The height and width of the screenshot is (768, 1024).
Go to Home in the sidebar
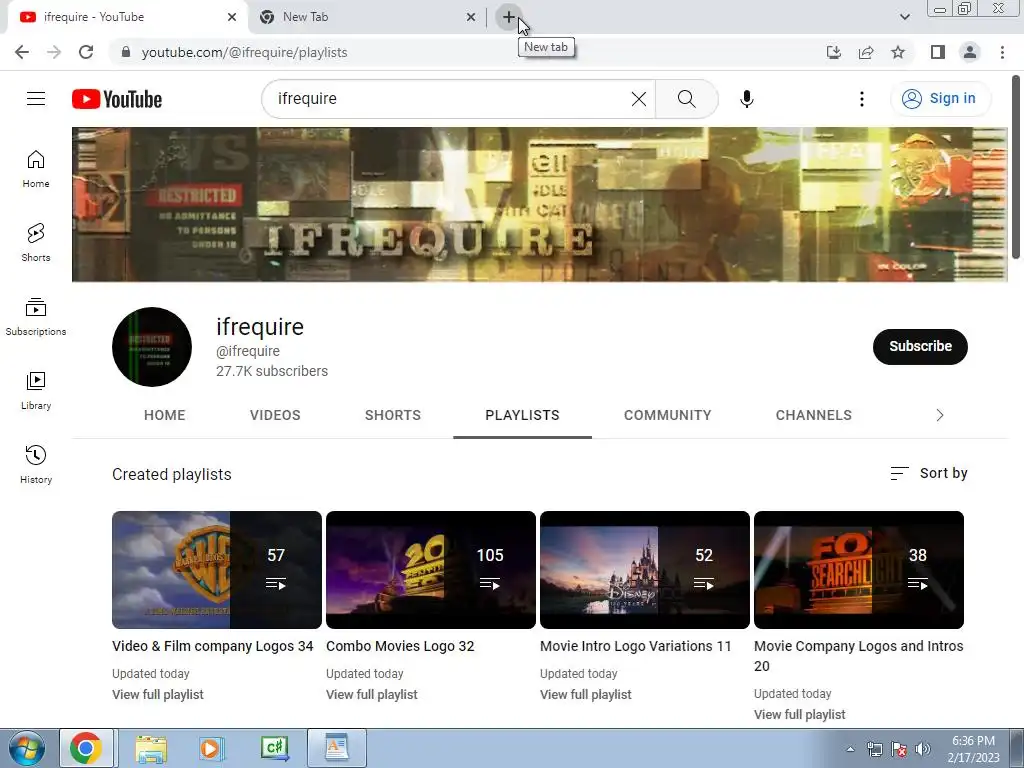click(36, 169)
